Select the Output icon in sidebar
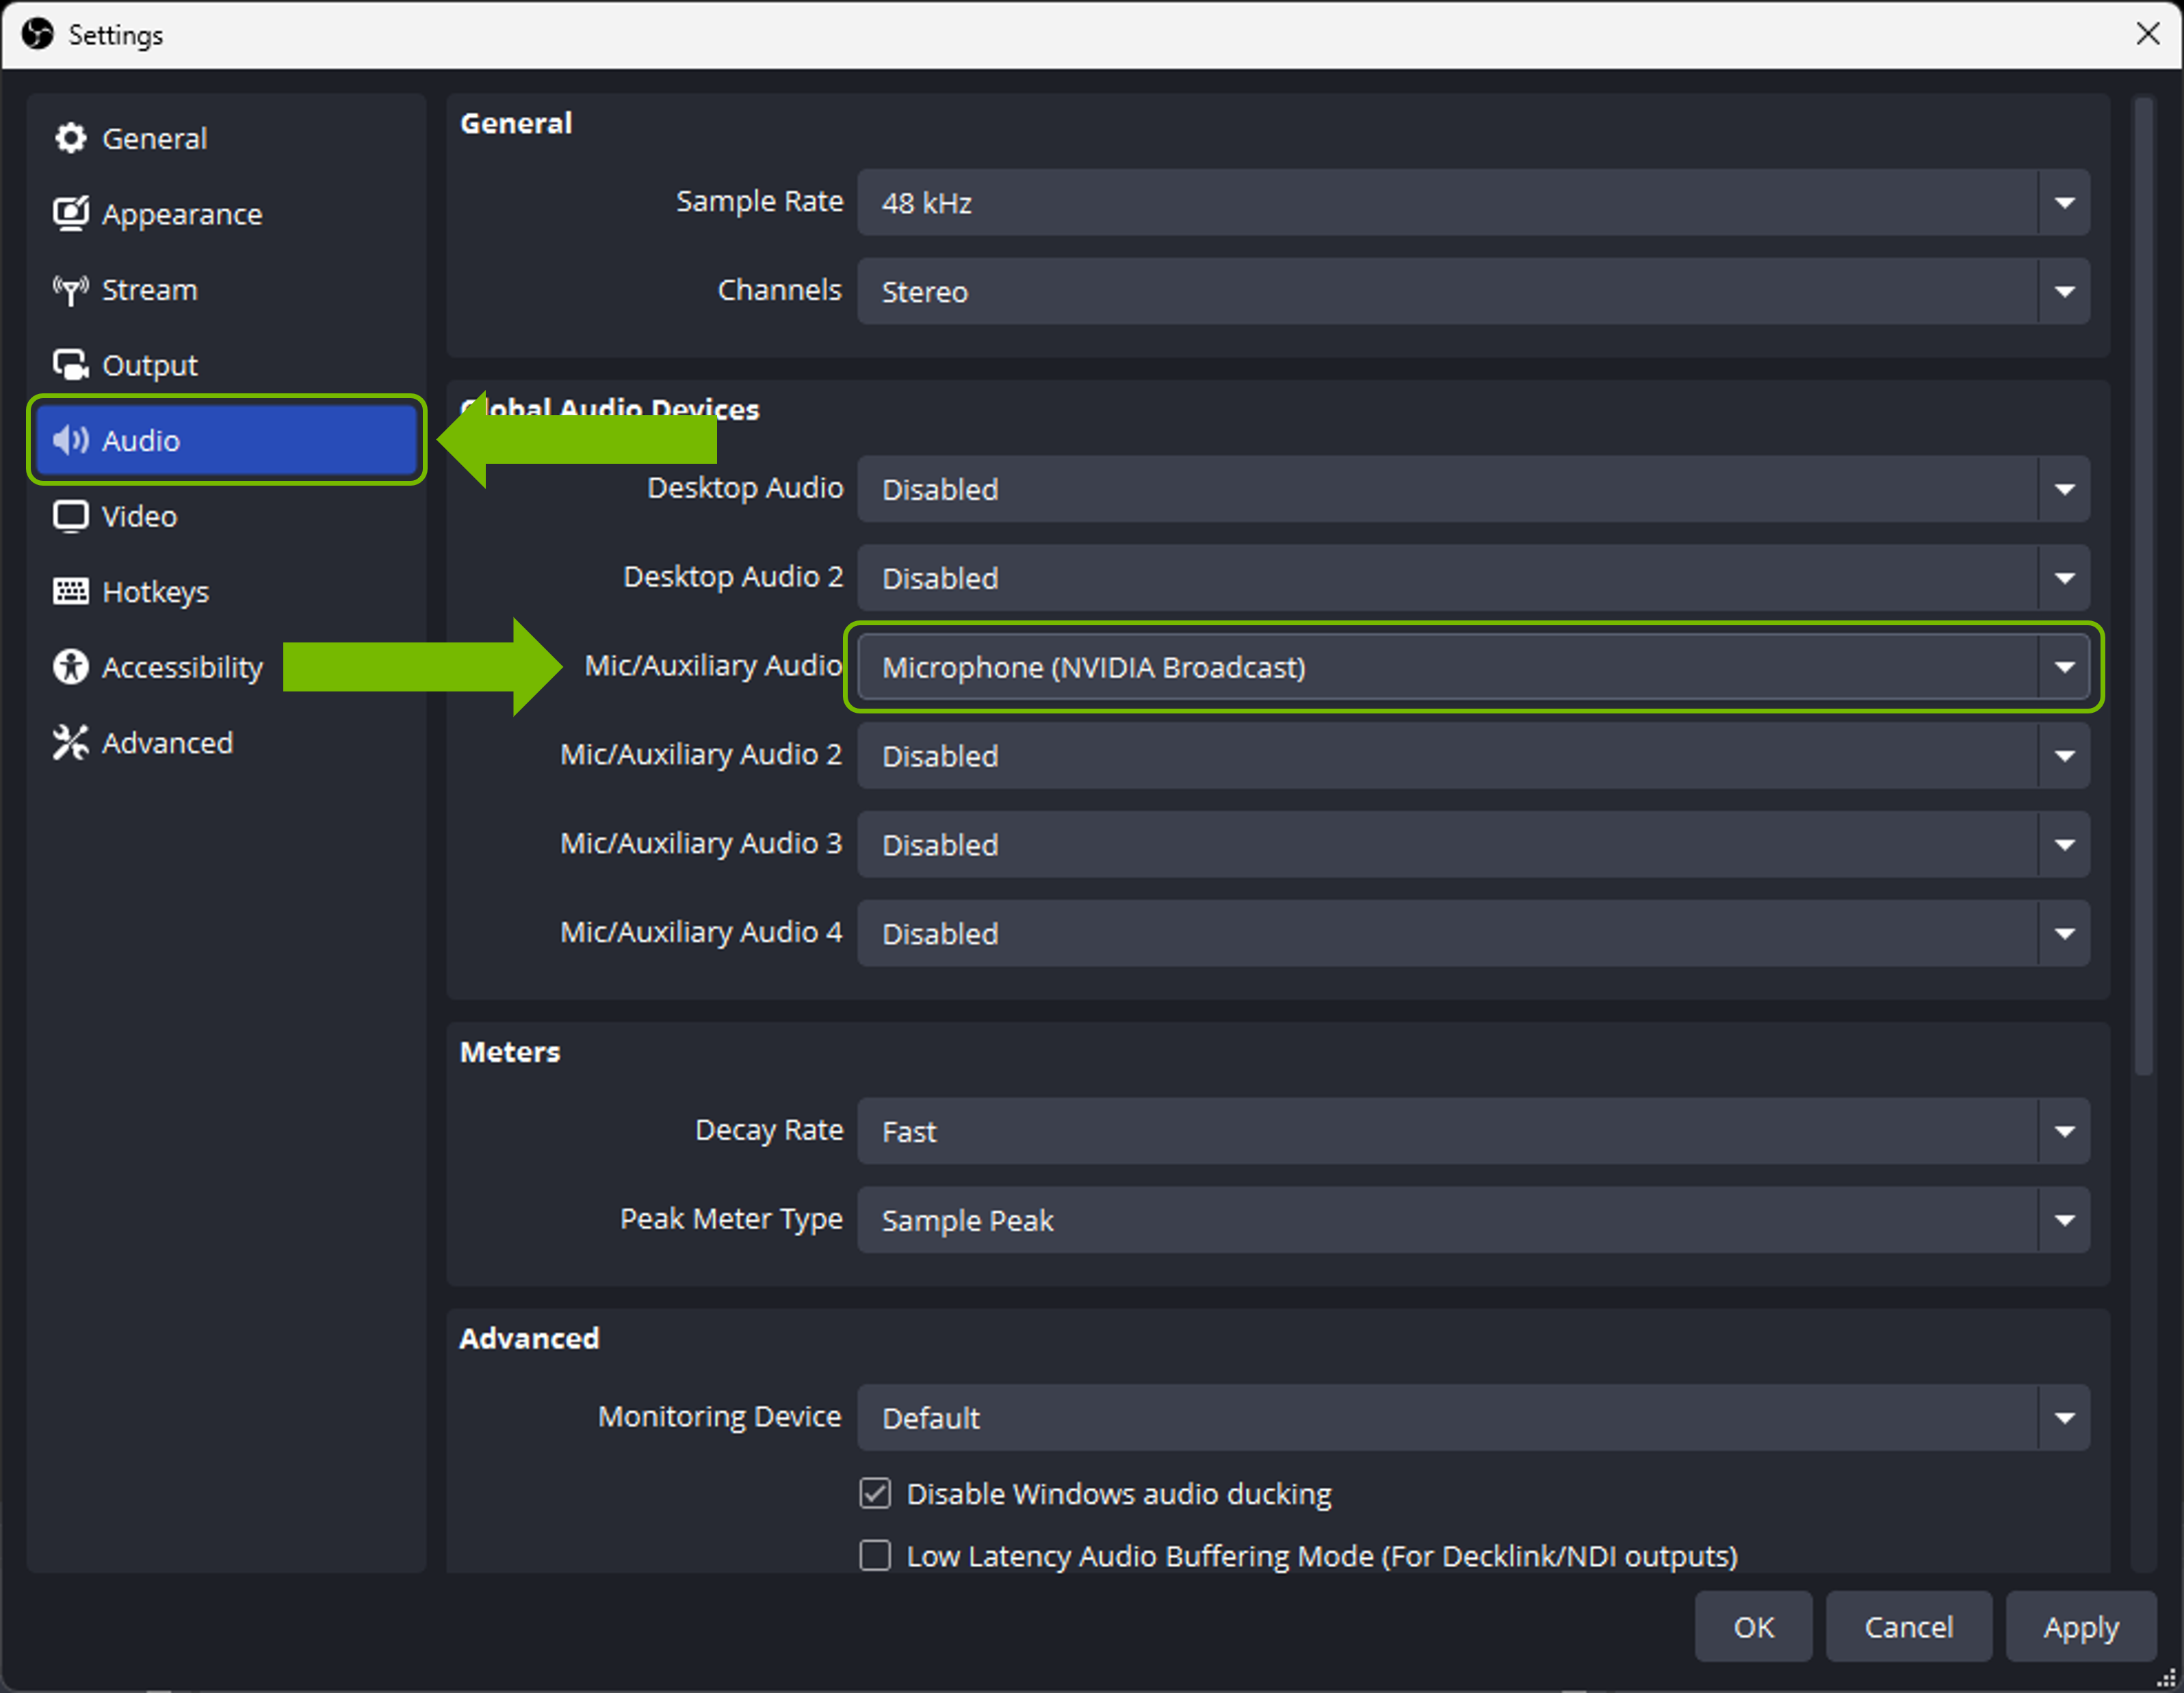 pyautogui.click(x=70, y=365)
